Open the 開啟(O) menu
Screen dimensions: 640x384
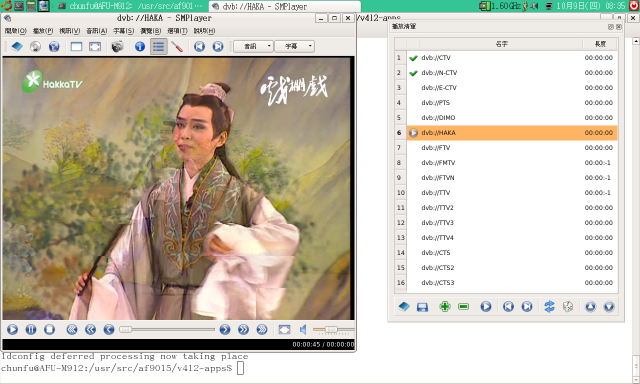[x=16, y=31]
